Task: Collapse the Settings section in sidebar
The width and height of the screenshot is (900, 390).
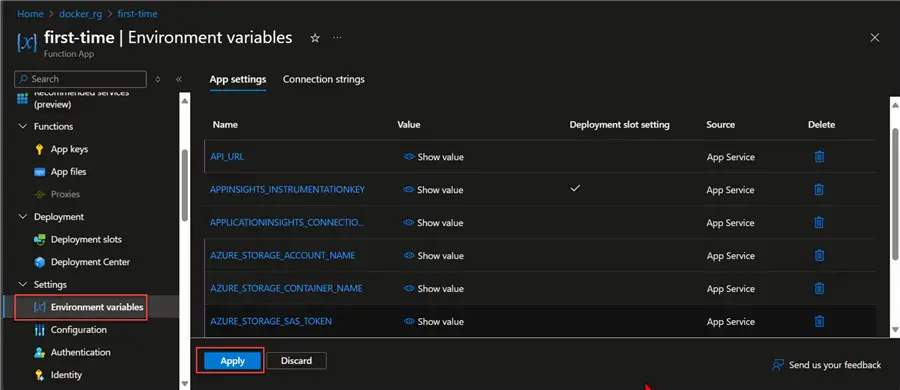Action: [23, 284]
